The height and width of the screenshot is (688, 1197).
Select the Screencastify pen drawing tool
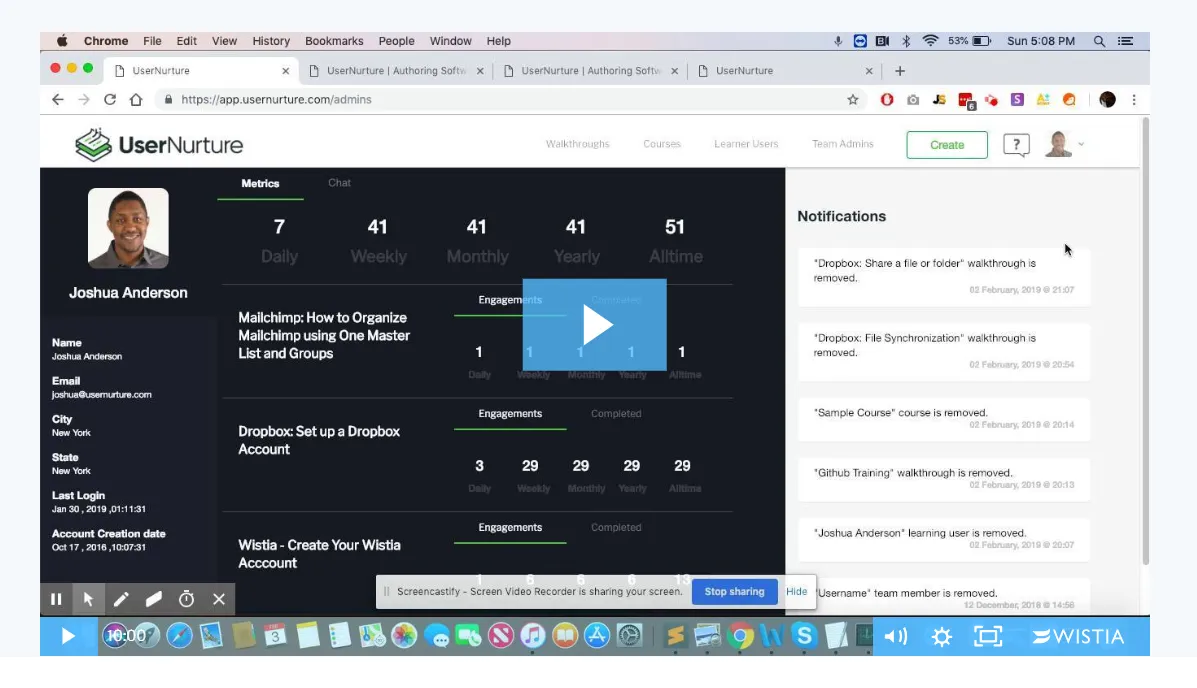(121, 599)
